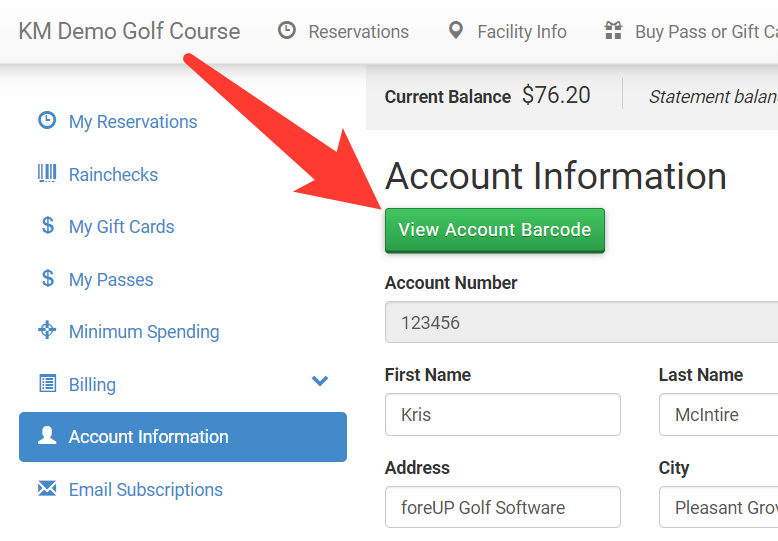Click the dollar icon beside My Gift Cards
The width and height of the screenshot is (778, 541).
(x=47, y=226)
